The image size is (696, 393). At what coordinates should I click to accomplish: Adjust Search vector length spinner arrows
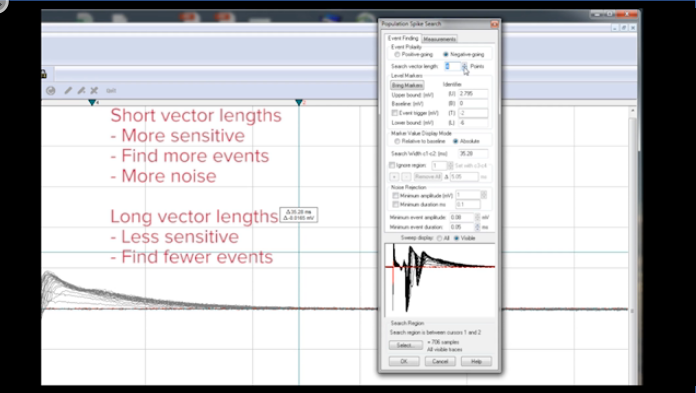[464, 66]
